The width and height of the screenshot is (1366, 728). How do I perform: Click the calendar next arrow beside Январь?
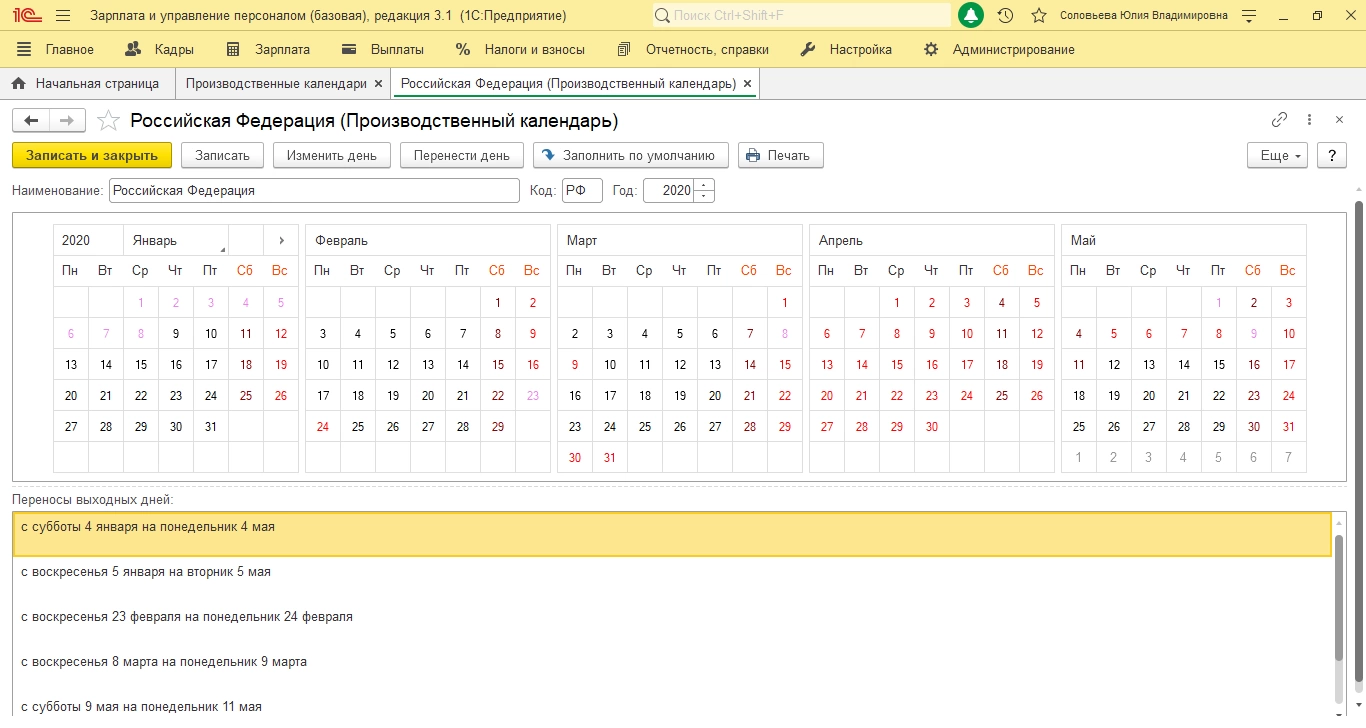coord(281,240)
